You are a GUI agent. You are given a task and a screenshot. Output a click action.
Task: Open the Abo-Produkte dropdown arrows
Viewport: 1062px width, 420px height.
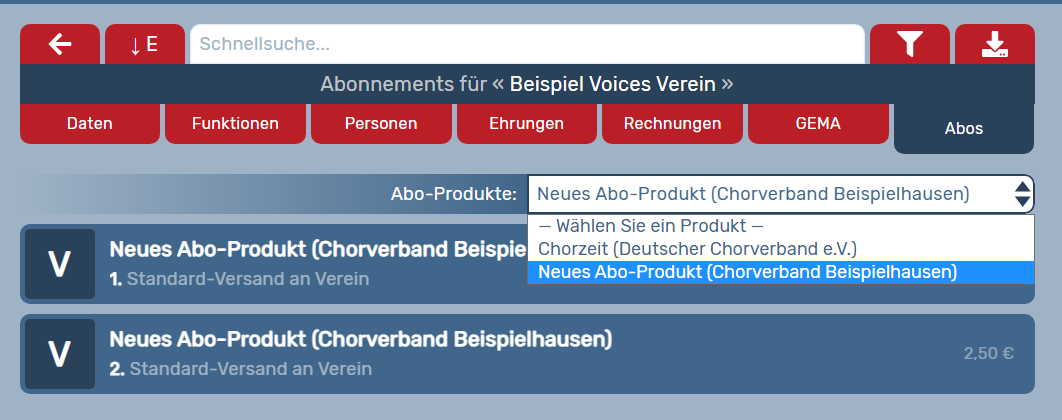[x=1022, y=194]
